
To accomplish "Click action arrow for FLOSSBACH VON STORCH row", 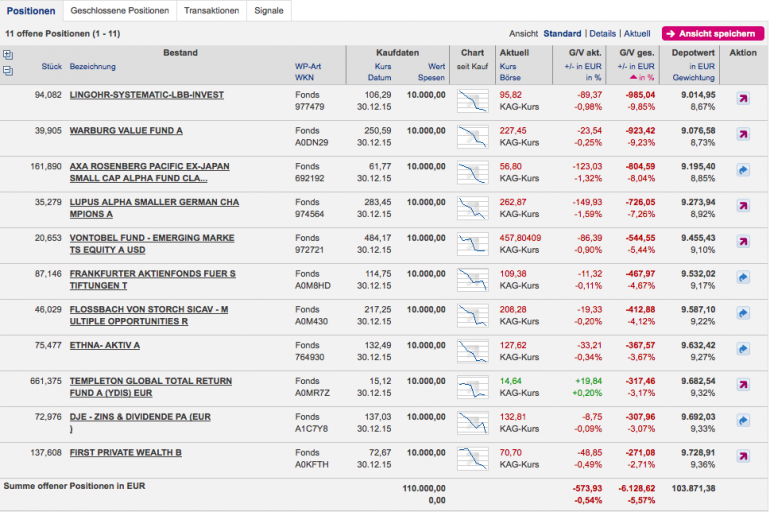I will [743, 314].
